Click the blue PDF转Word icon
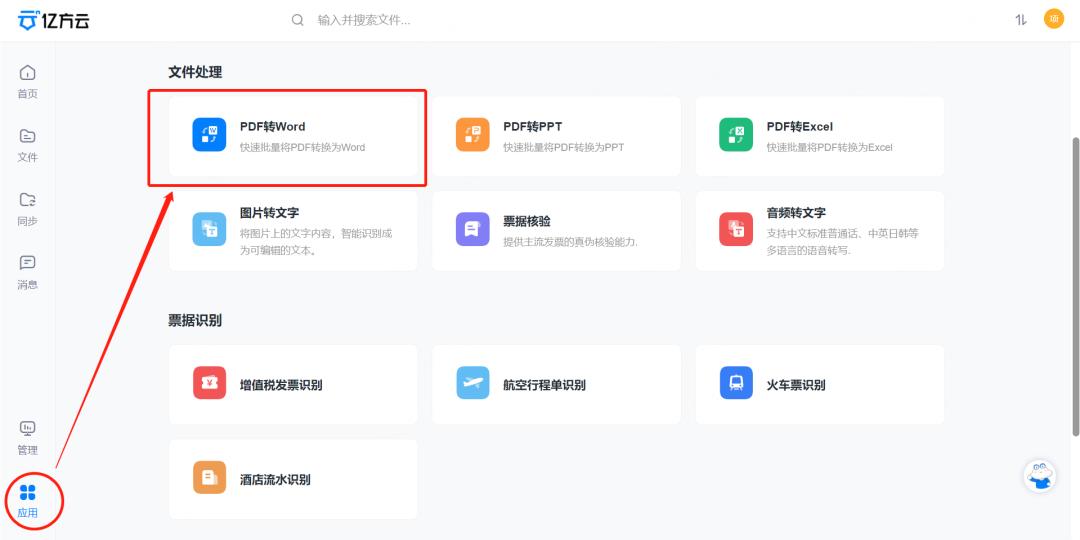This screenshot has width=1080, height=540. pos(209,134)
